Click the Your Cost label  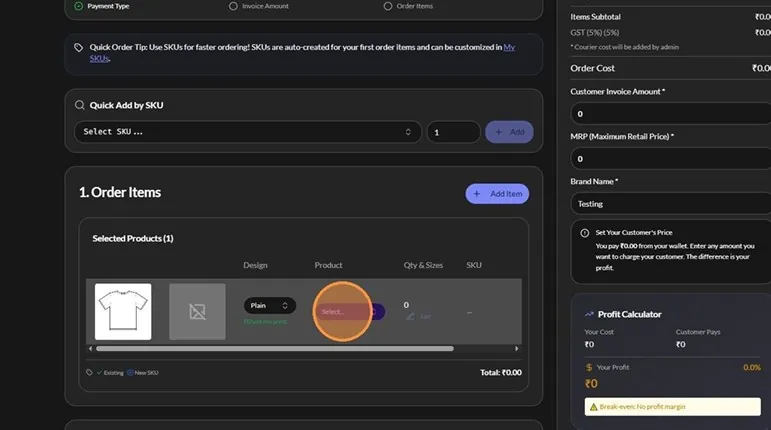point(599,332)
